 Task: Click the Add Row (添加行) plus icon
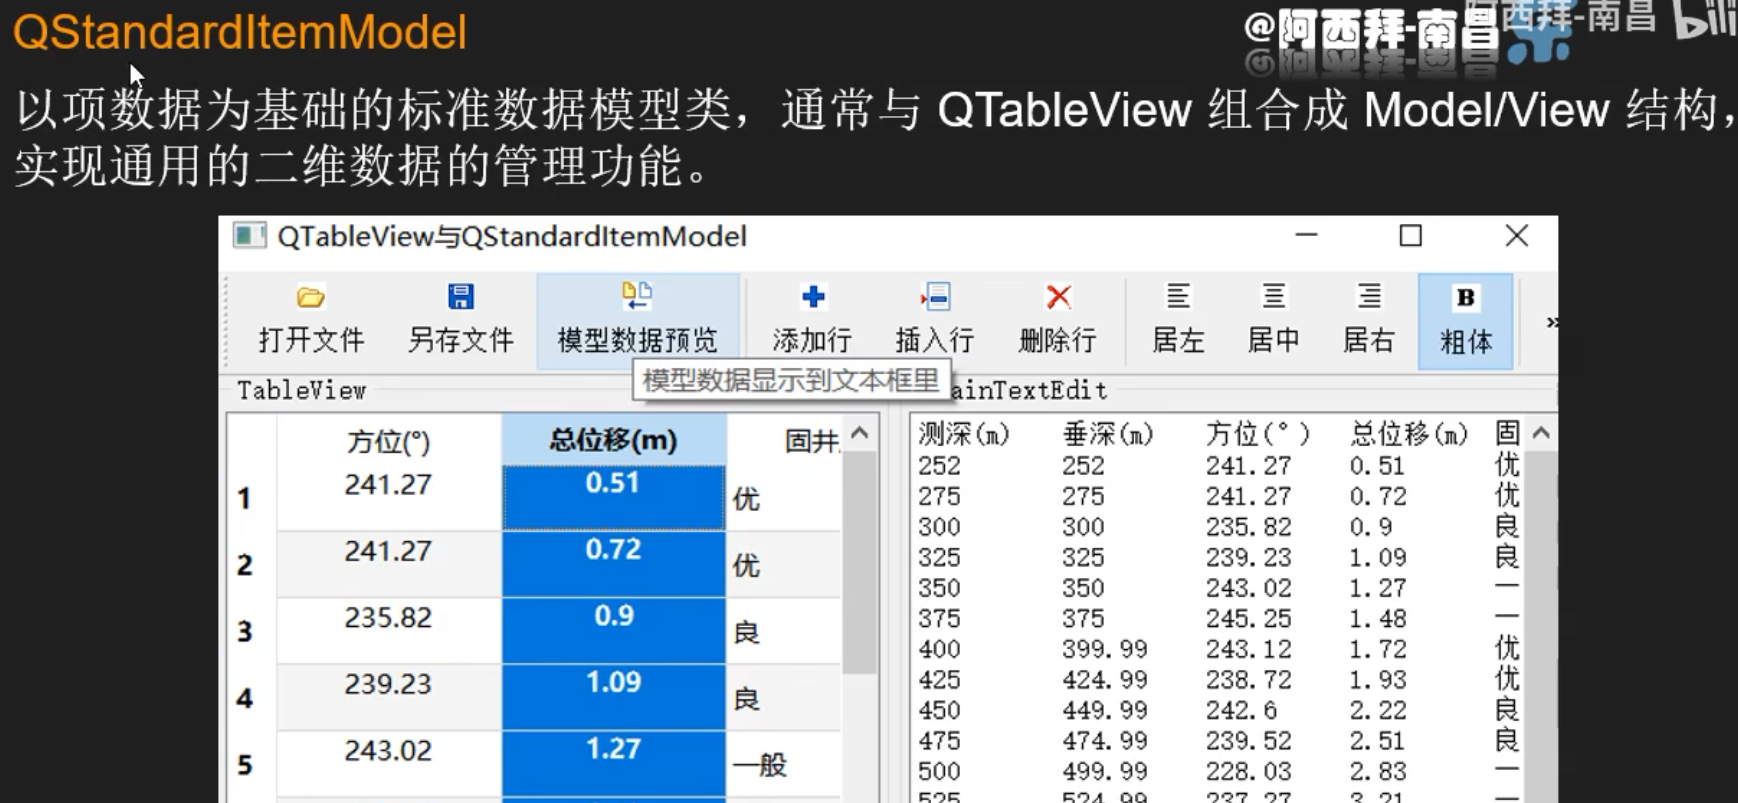[812, 298]
